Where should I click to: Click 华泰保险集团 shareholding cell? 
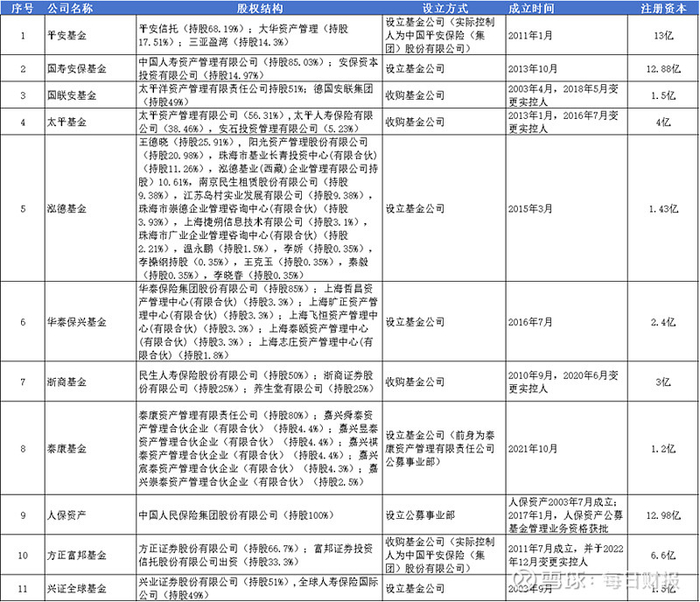coord(259,322)
